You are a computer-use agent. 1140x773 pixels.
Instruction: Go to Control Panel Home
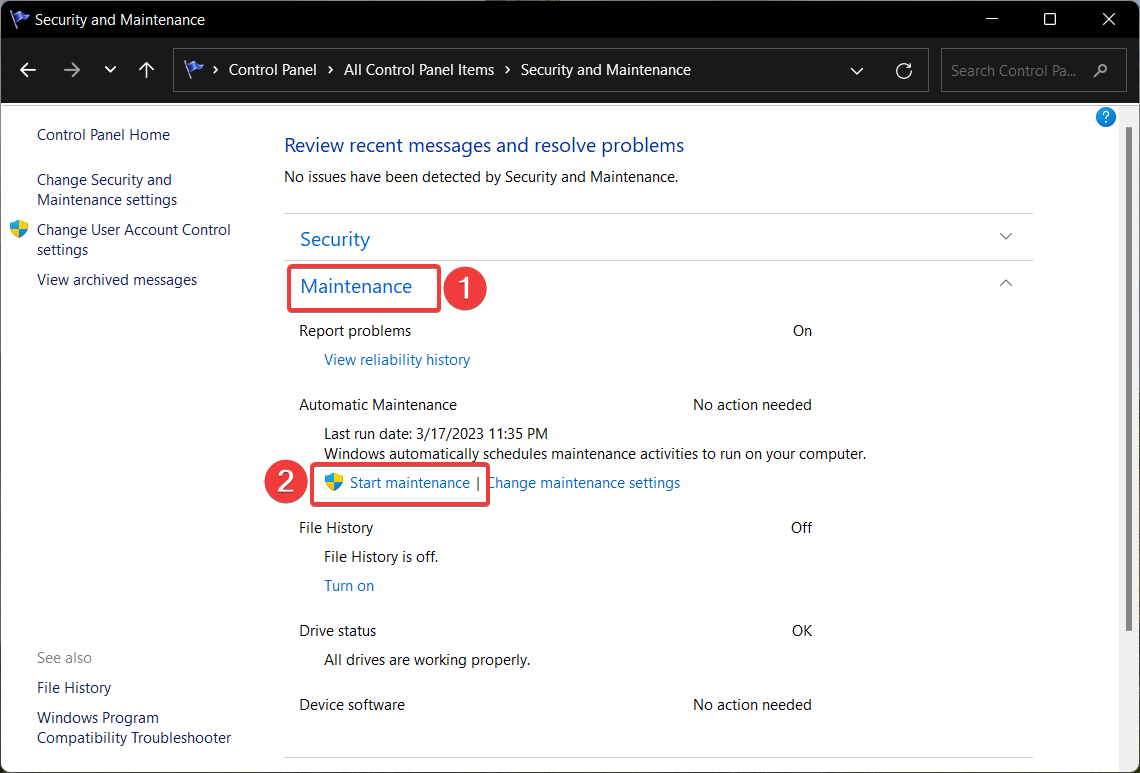point(103,134)
